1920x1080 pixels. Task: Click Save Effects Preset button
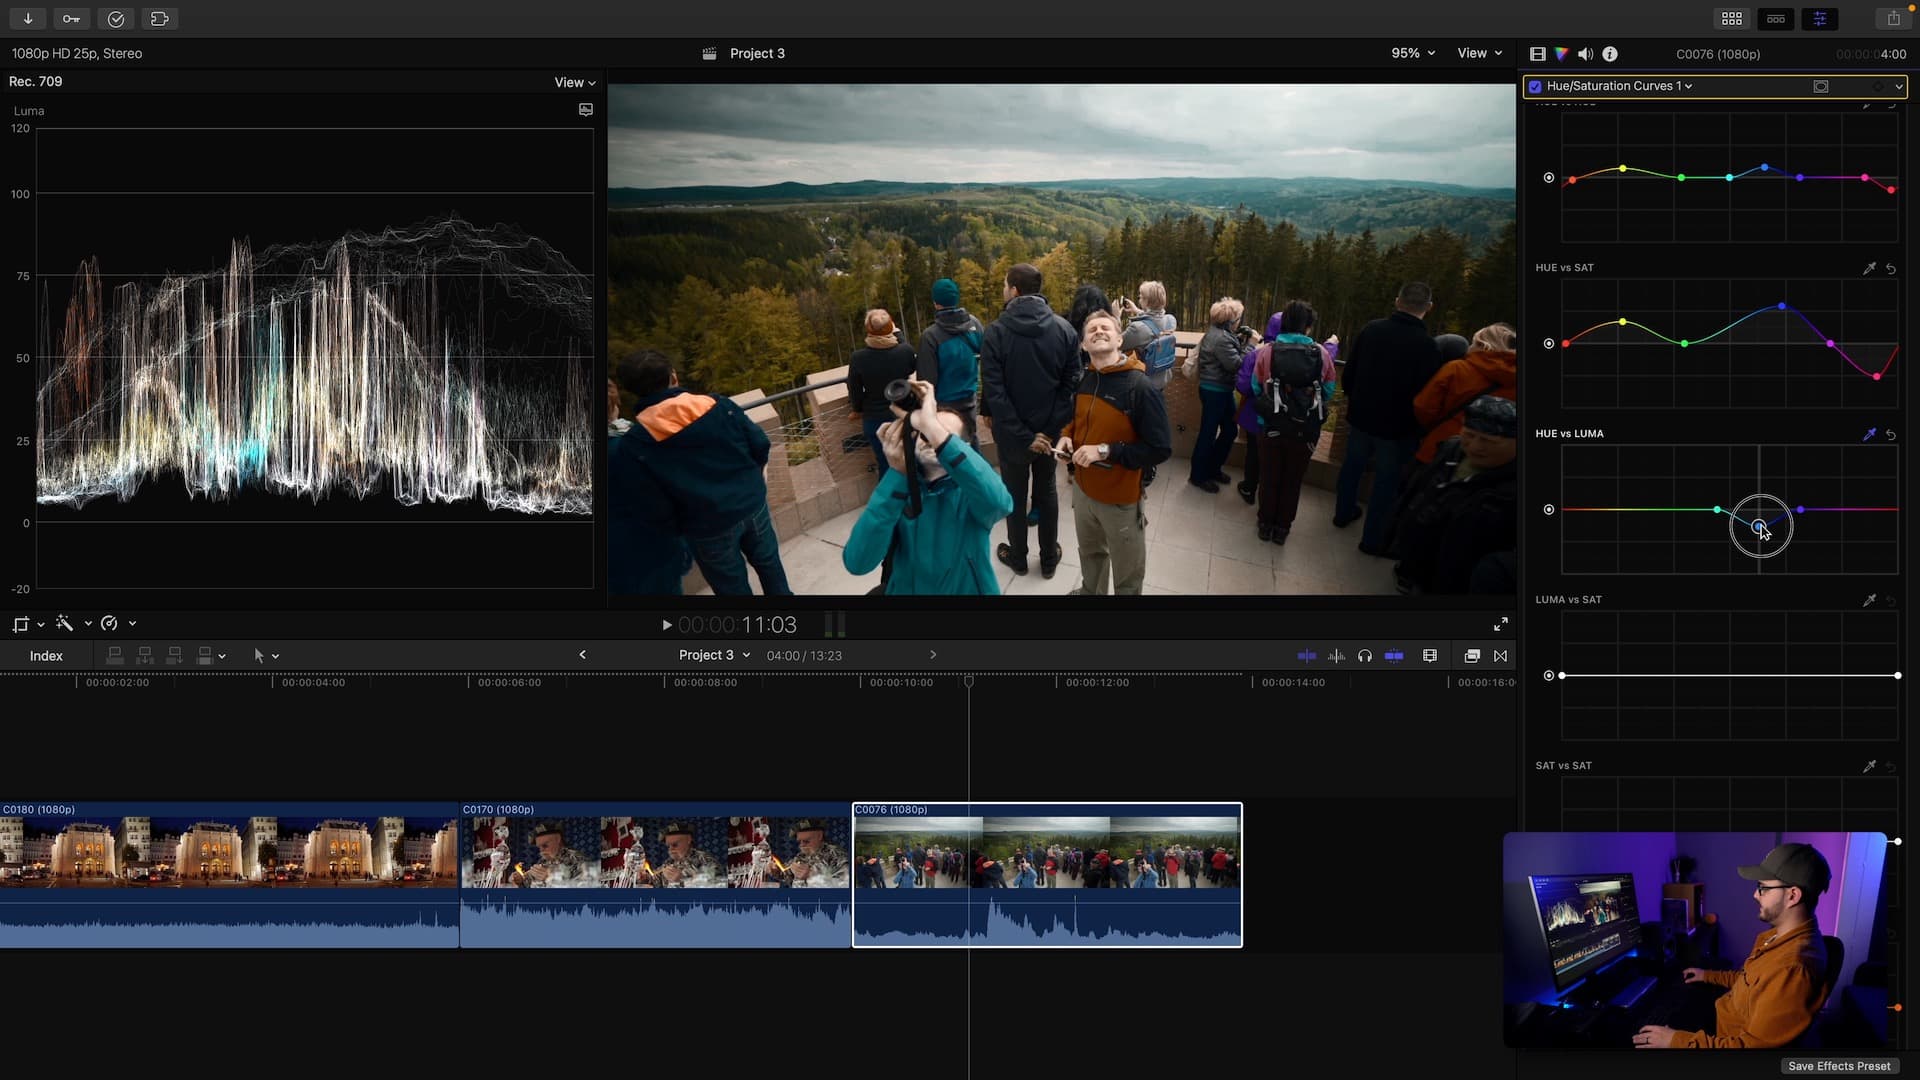click(x=1838, y=1066)
